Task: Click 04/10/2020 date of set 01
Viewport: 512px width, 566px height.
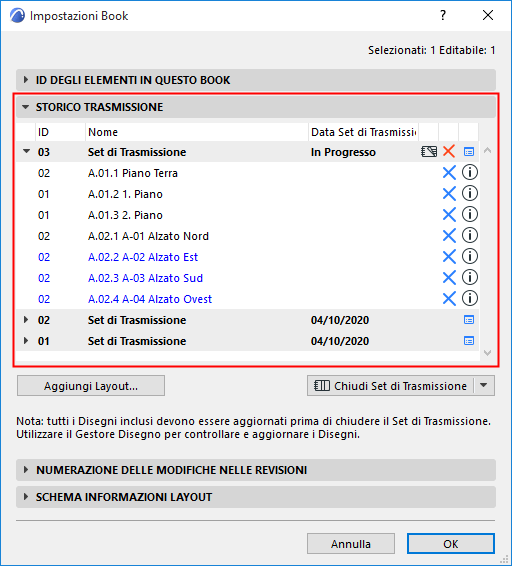Action: pos(340,341)
